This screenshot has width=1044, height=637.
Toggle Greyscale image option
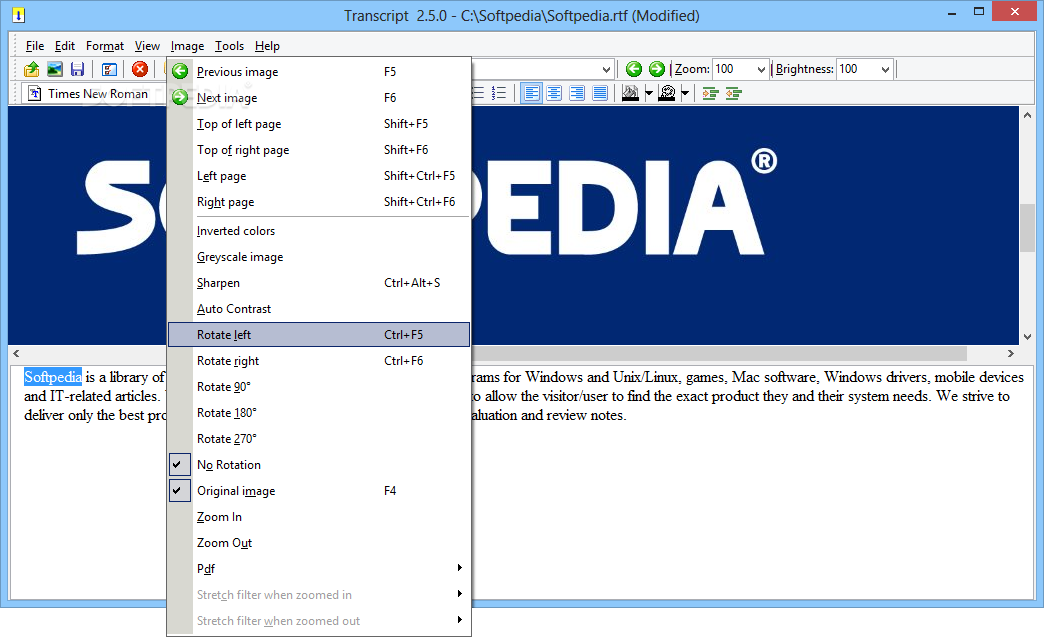319,257
